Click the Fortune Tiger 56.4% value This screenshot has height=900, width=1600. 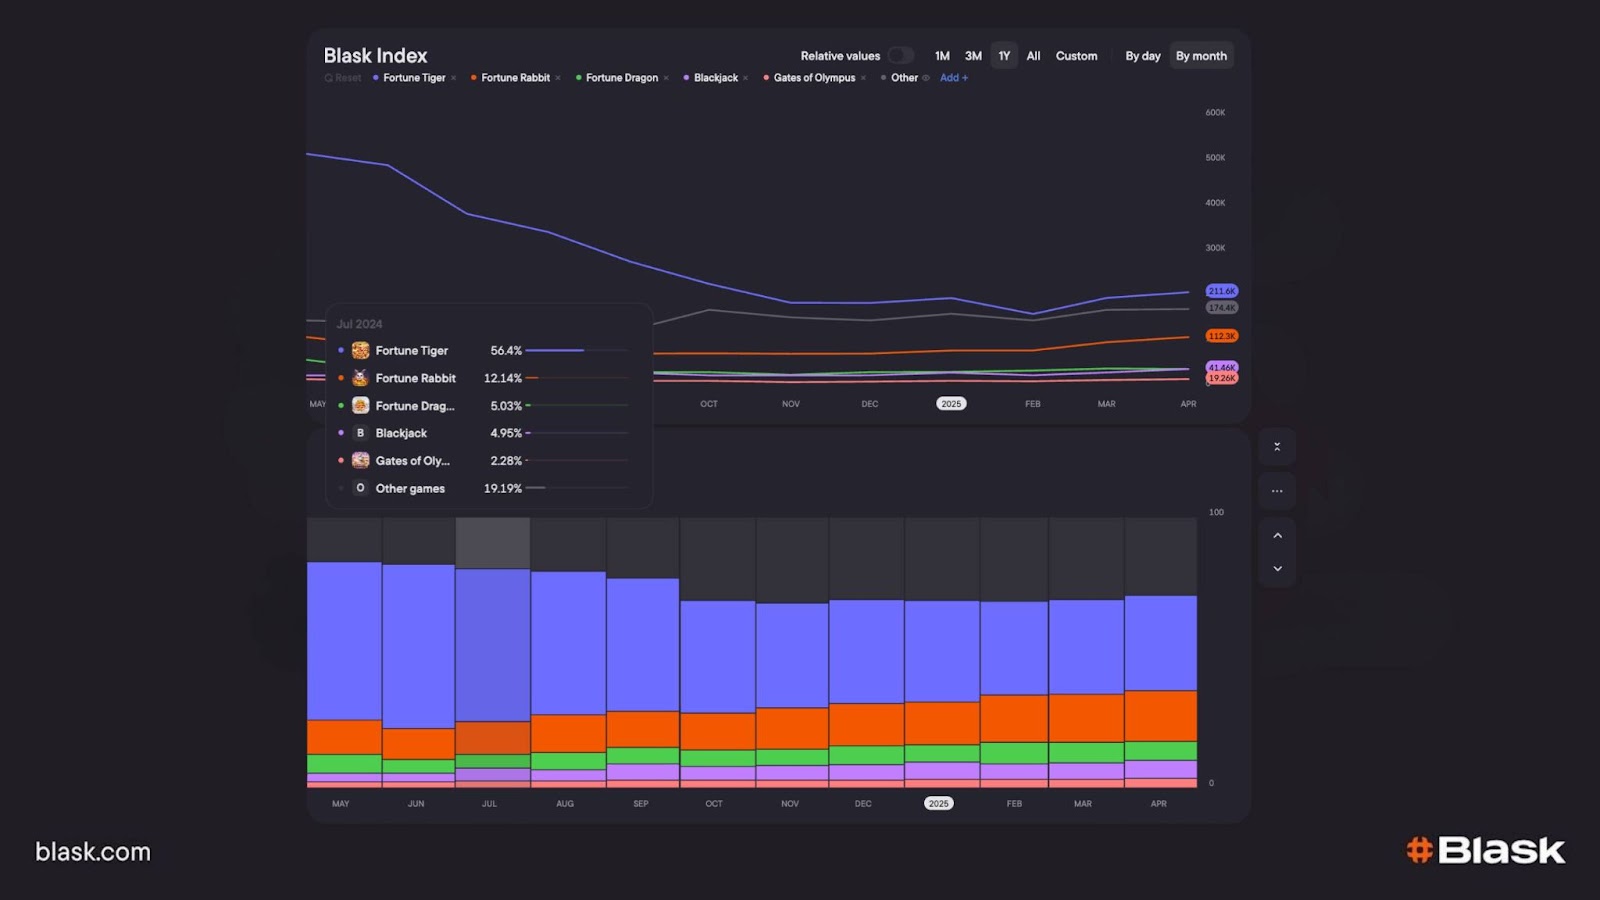(x=506, y=351)
